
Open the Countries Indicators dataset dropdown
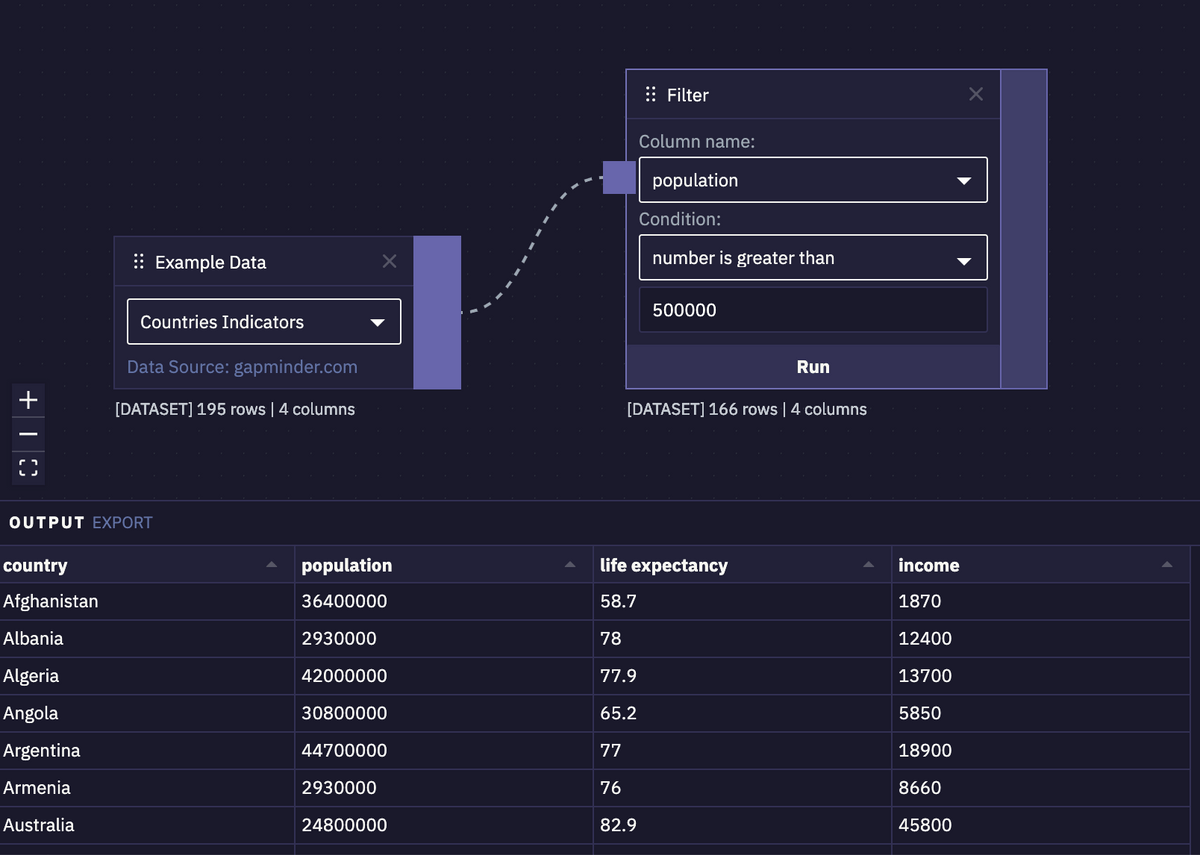[263, 321]
